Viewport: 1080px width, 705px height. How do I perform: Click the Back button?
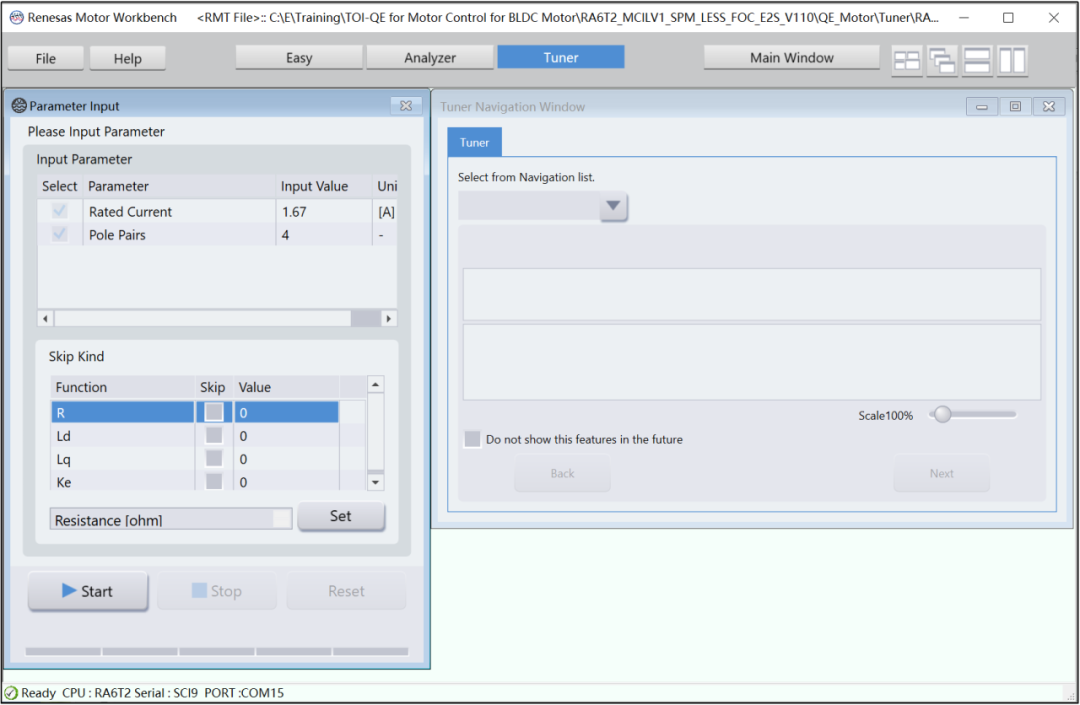click(x=562, y=473)
